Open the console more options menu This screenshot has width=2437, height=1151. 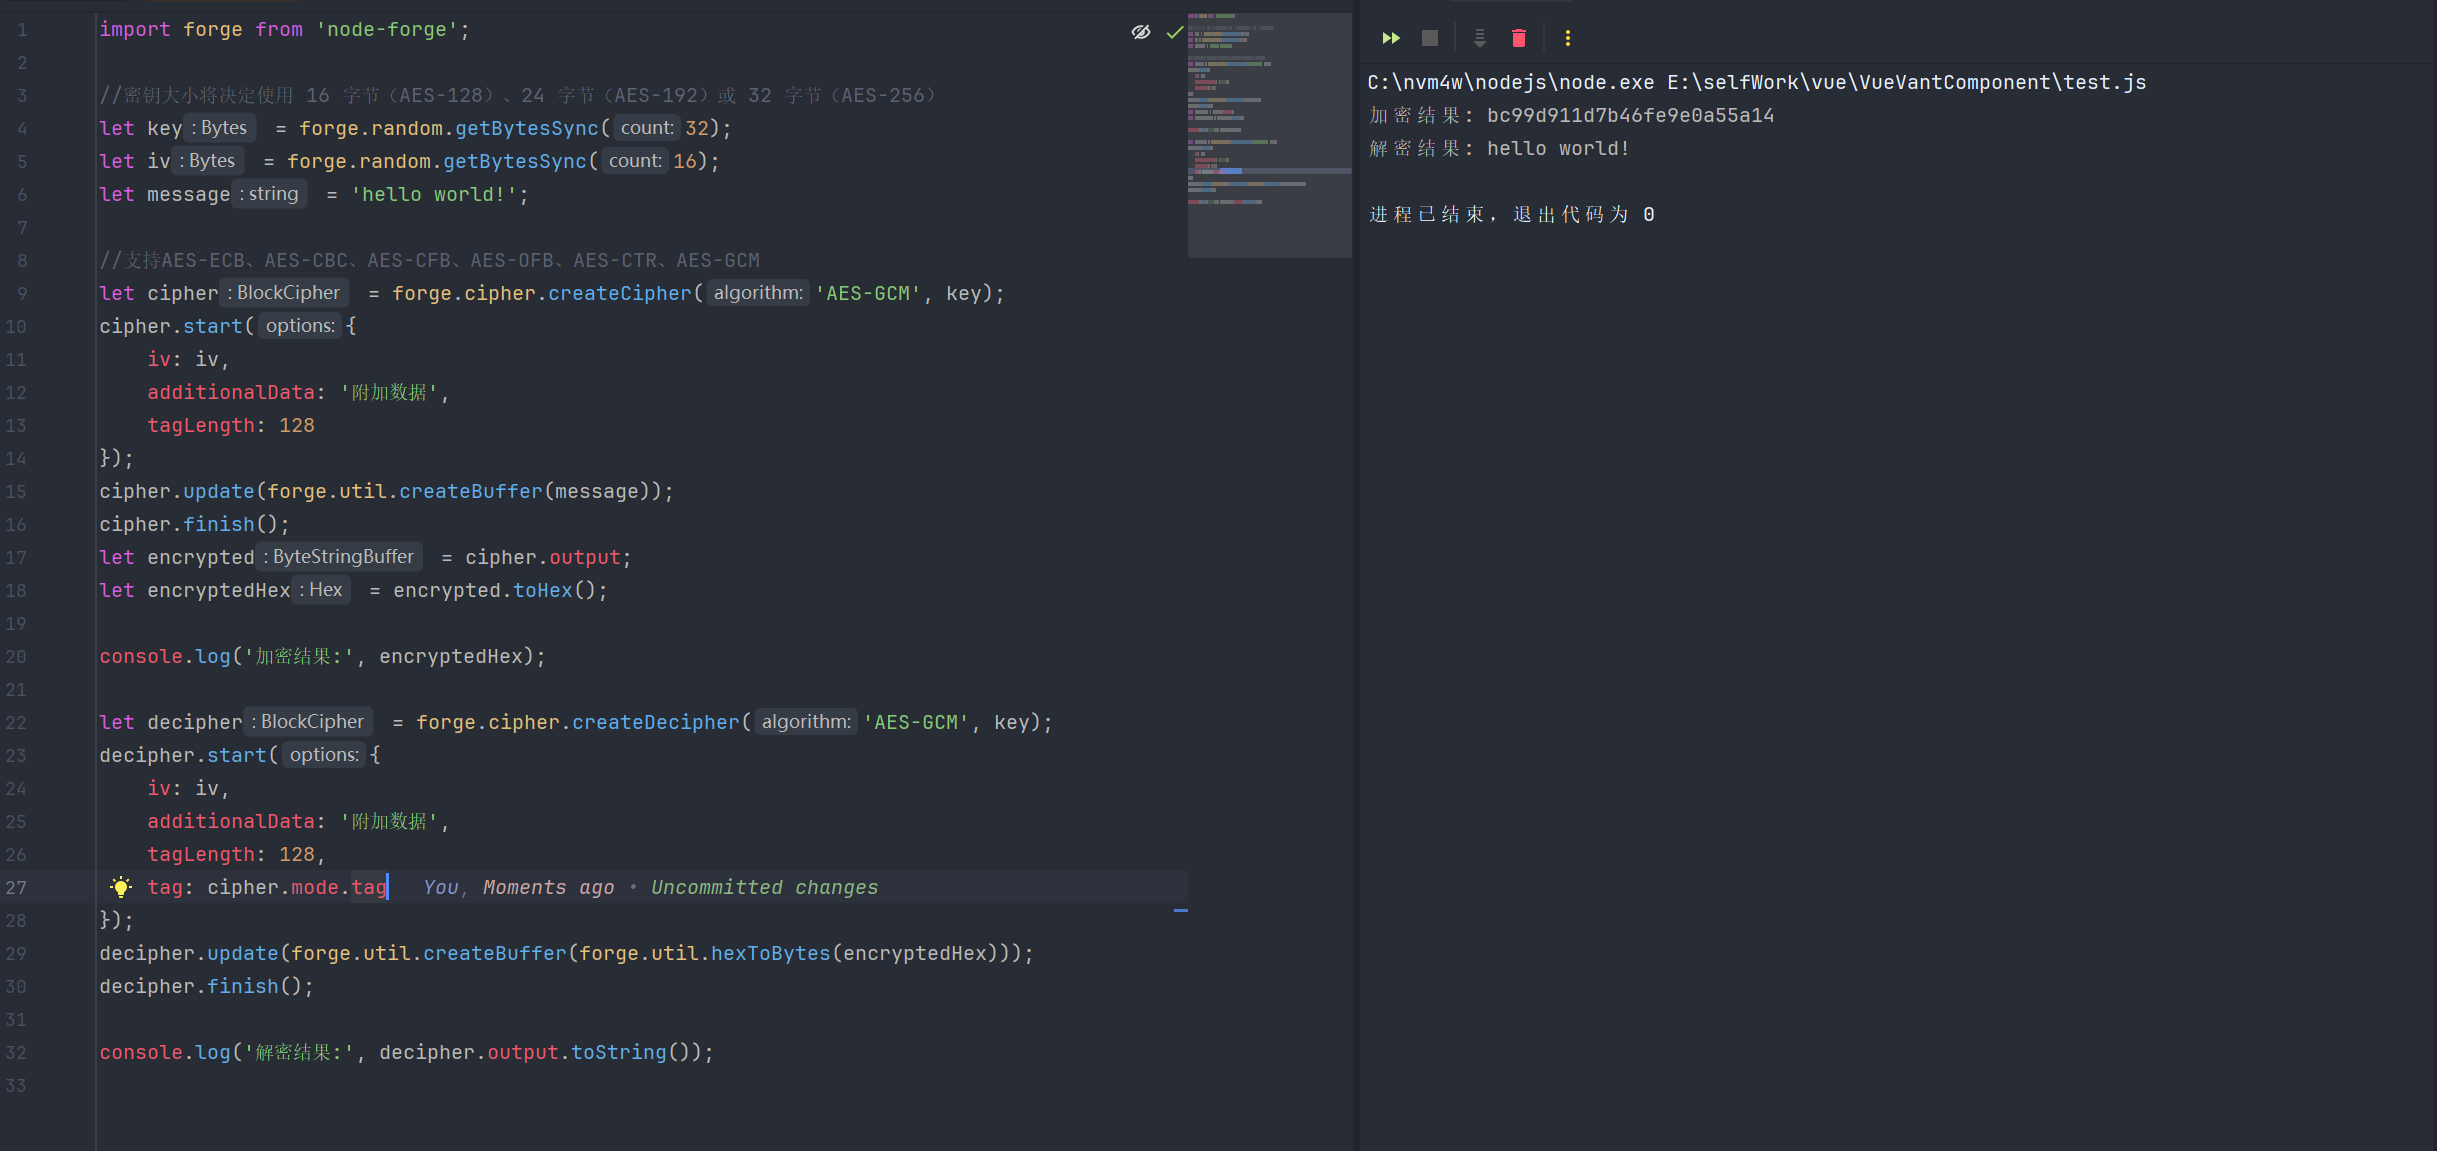coord(1567,38)
